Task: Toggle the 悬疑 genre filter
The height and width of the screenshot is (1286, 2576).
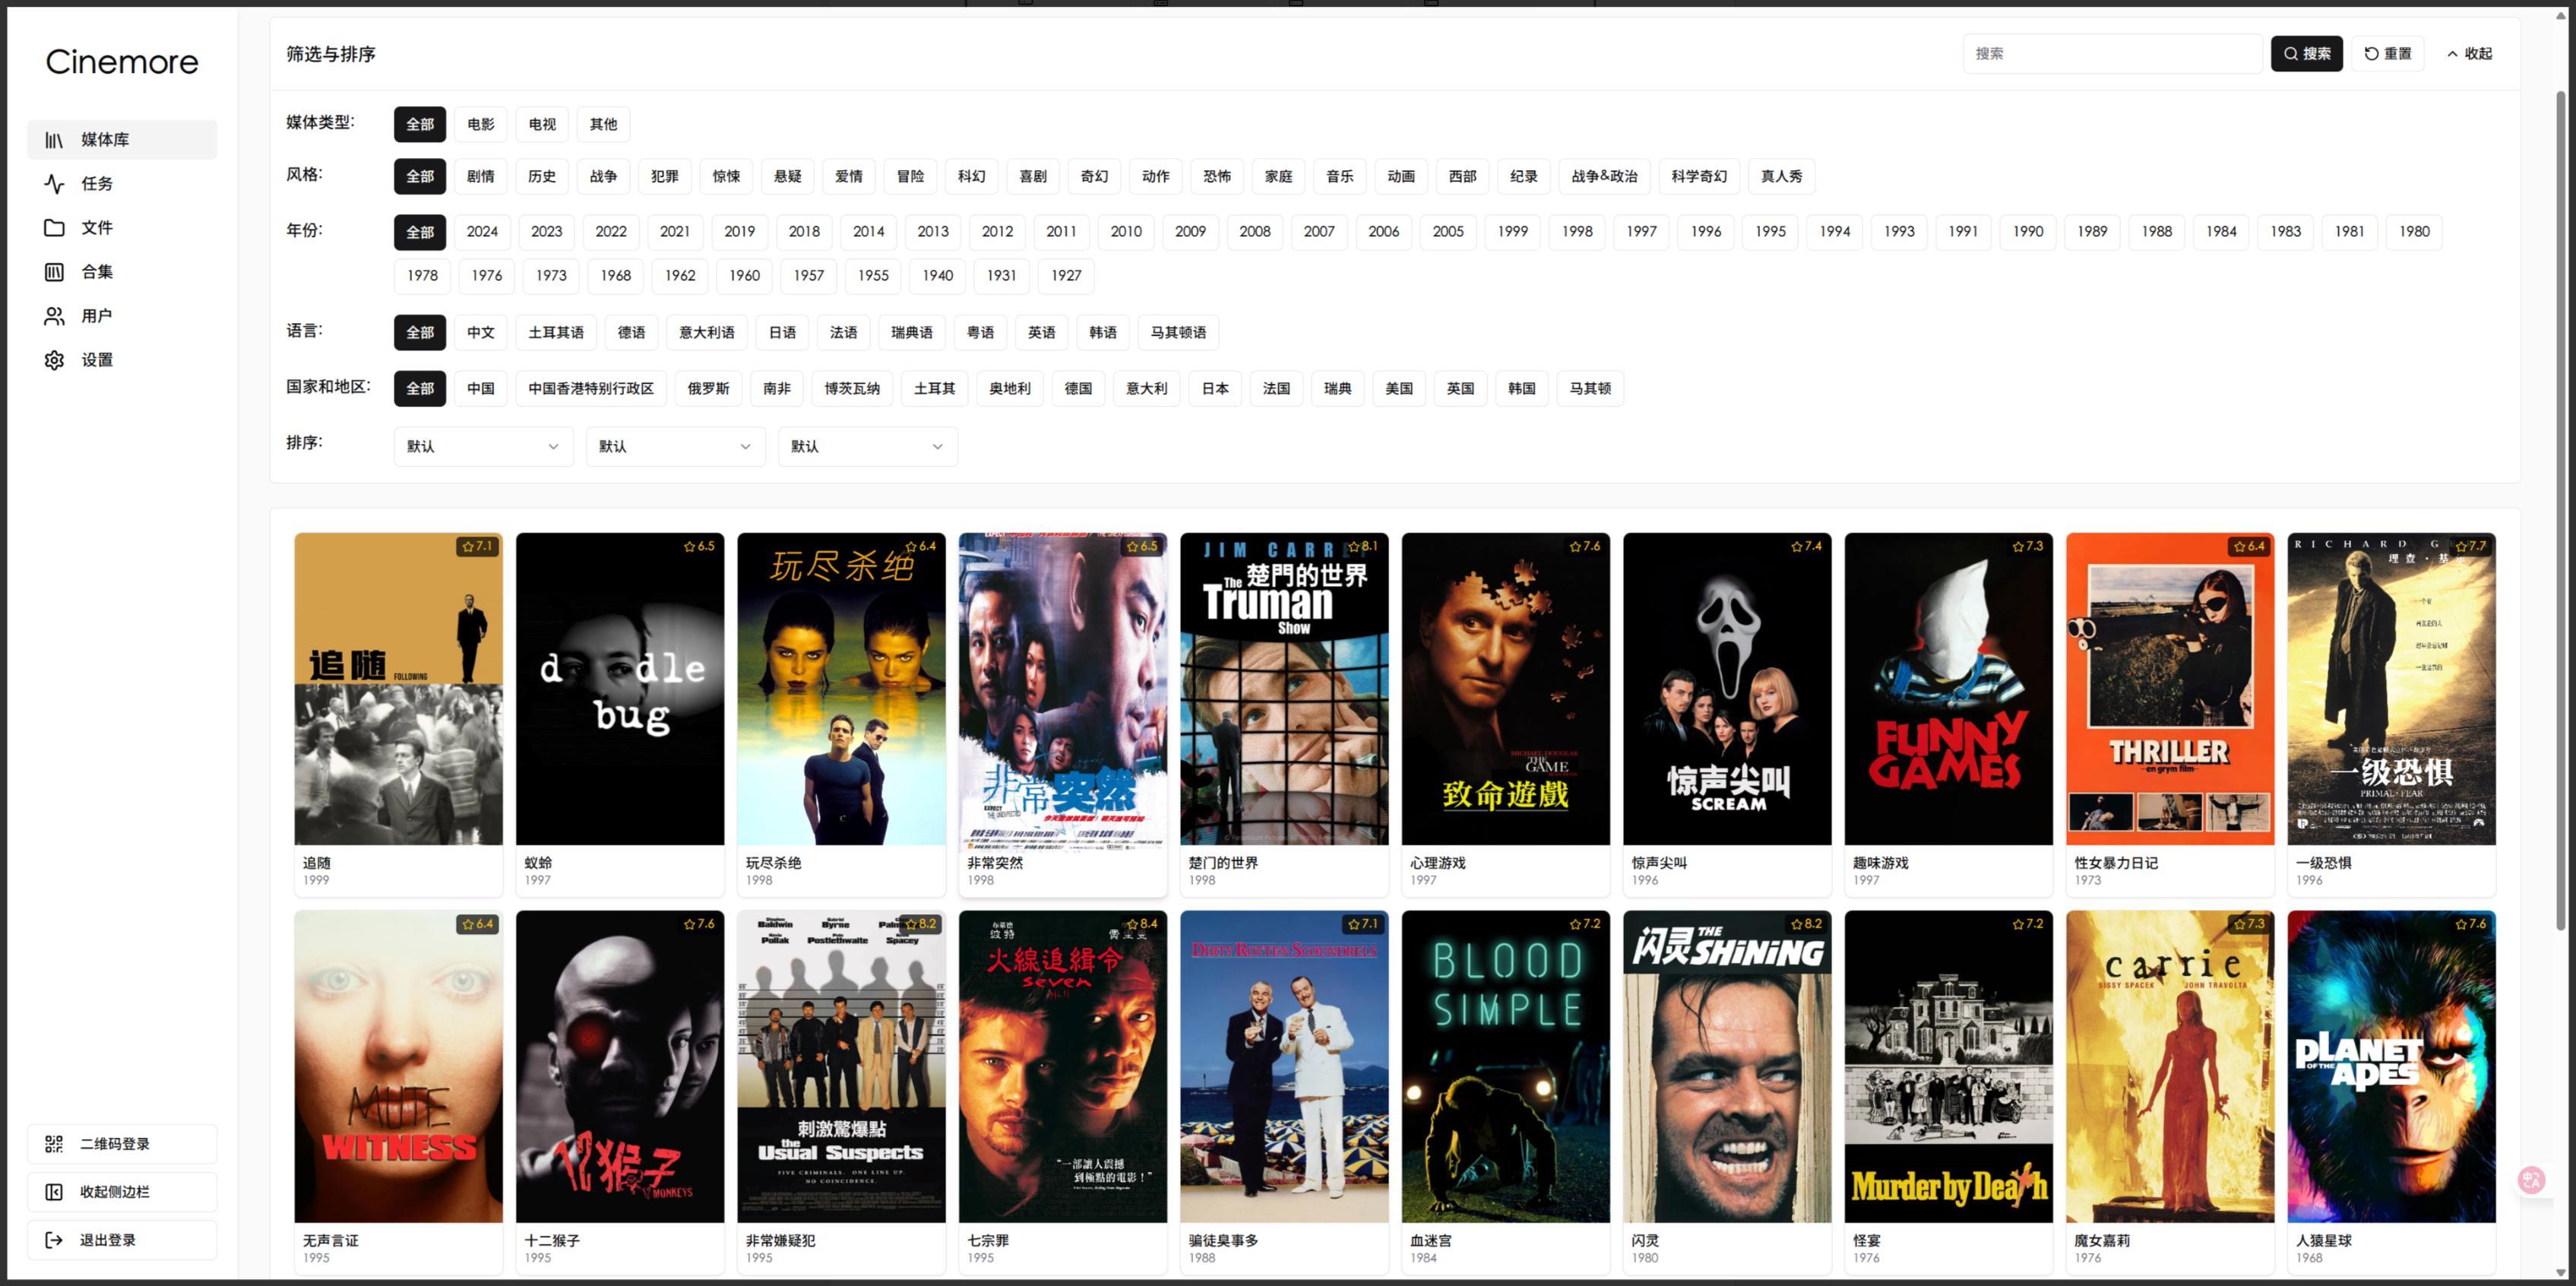Action: [787, 176]
